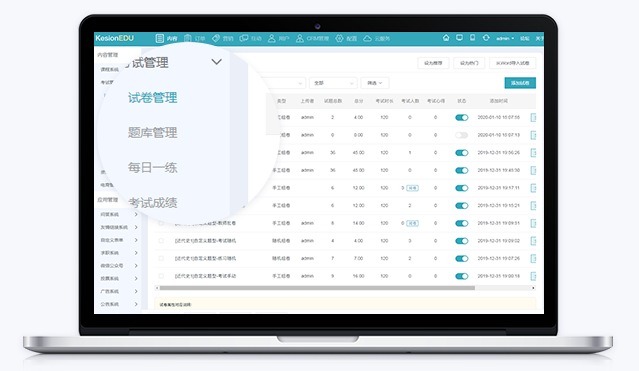Click the 状态 column header
The image size is (639, 371).
click(x=461, y=101)
